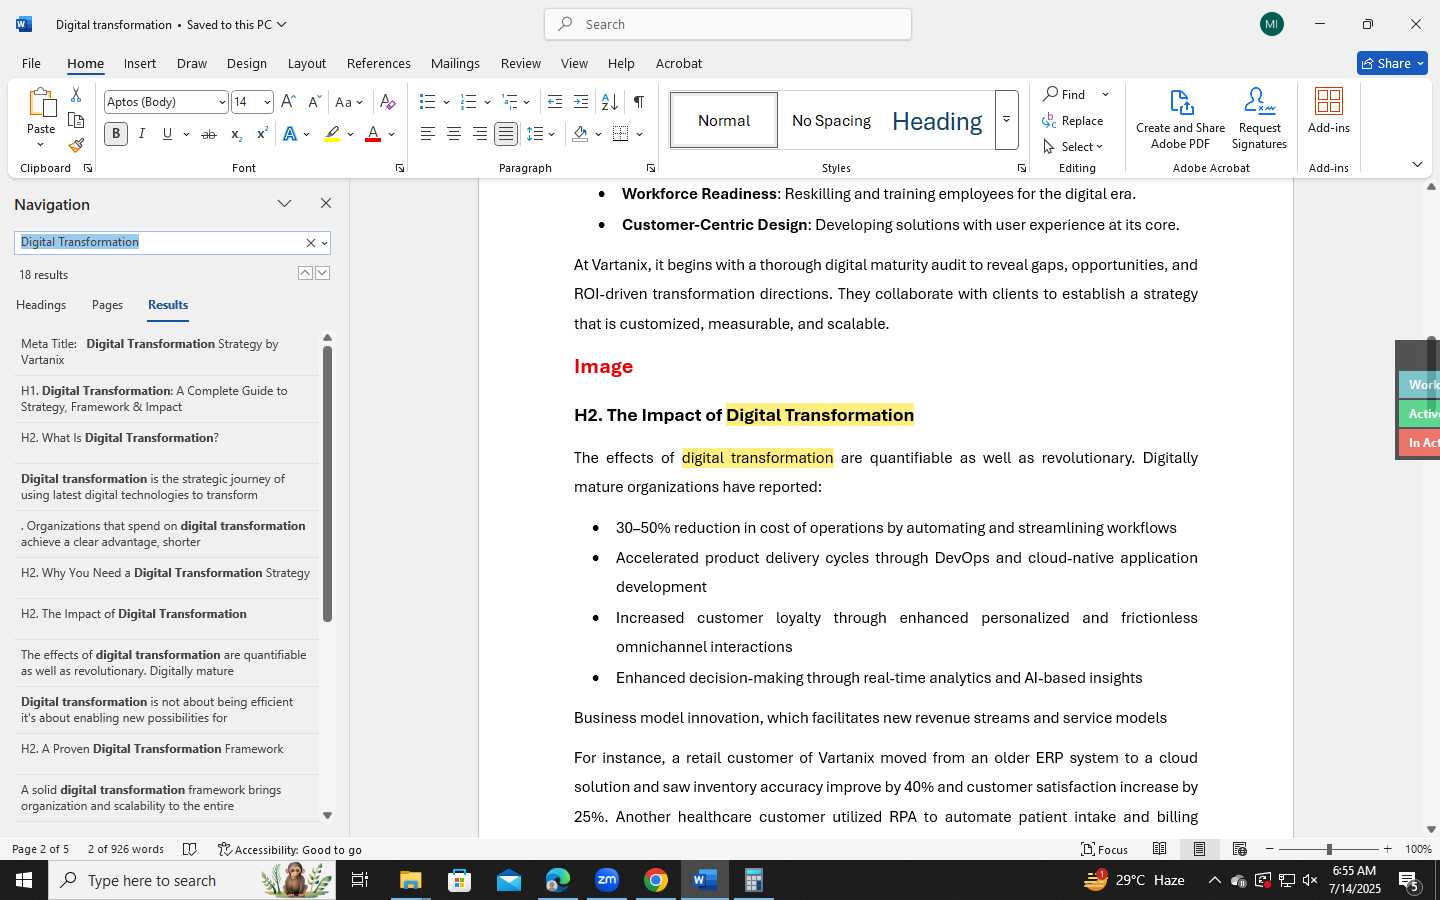This screenshot has width=1440, height=900.
Task: Open proofing check icon in status bar
Action: [x=190, y=849]
